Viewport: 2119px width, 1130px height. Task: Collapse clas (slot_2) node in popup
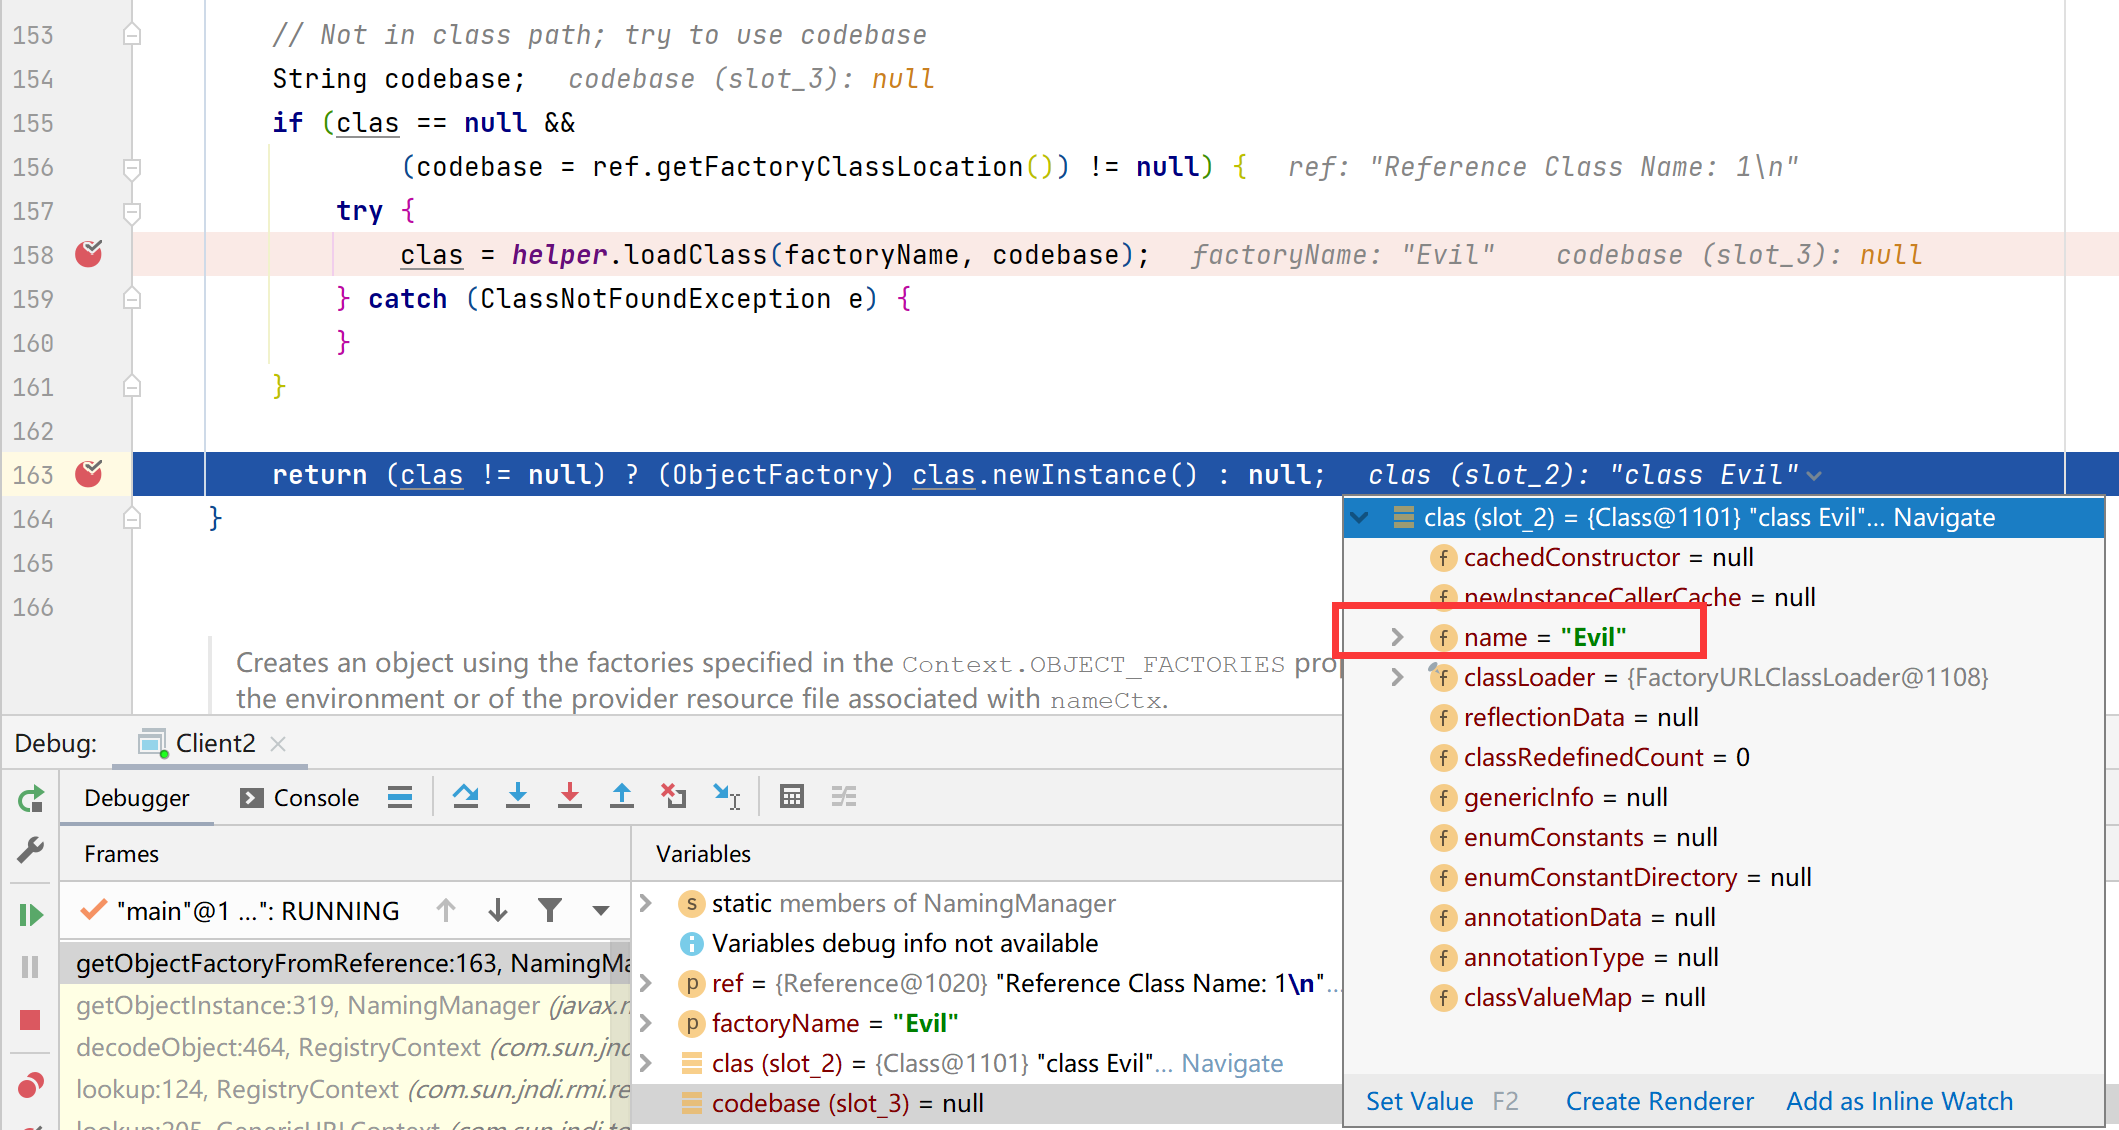(1360, 517)
